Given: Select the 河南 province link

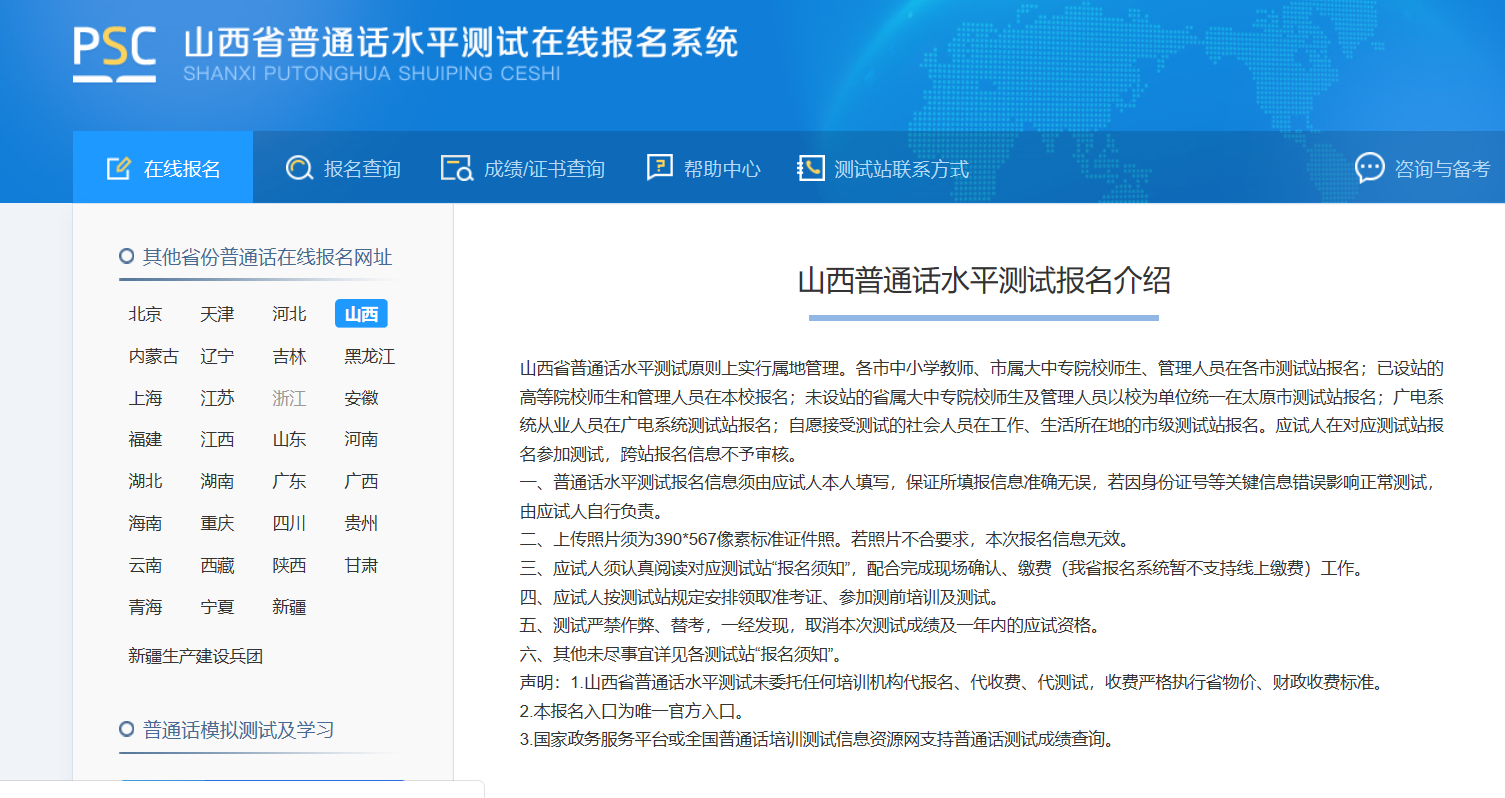Looking at the screenshot, I should point(361,439).
